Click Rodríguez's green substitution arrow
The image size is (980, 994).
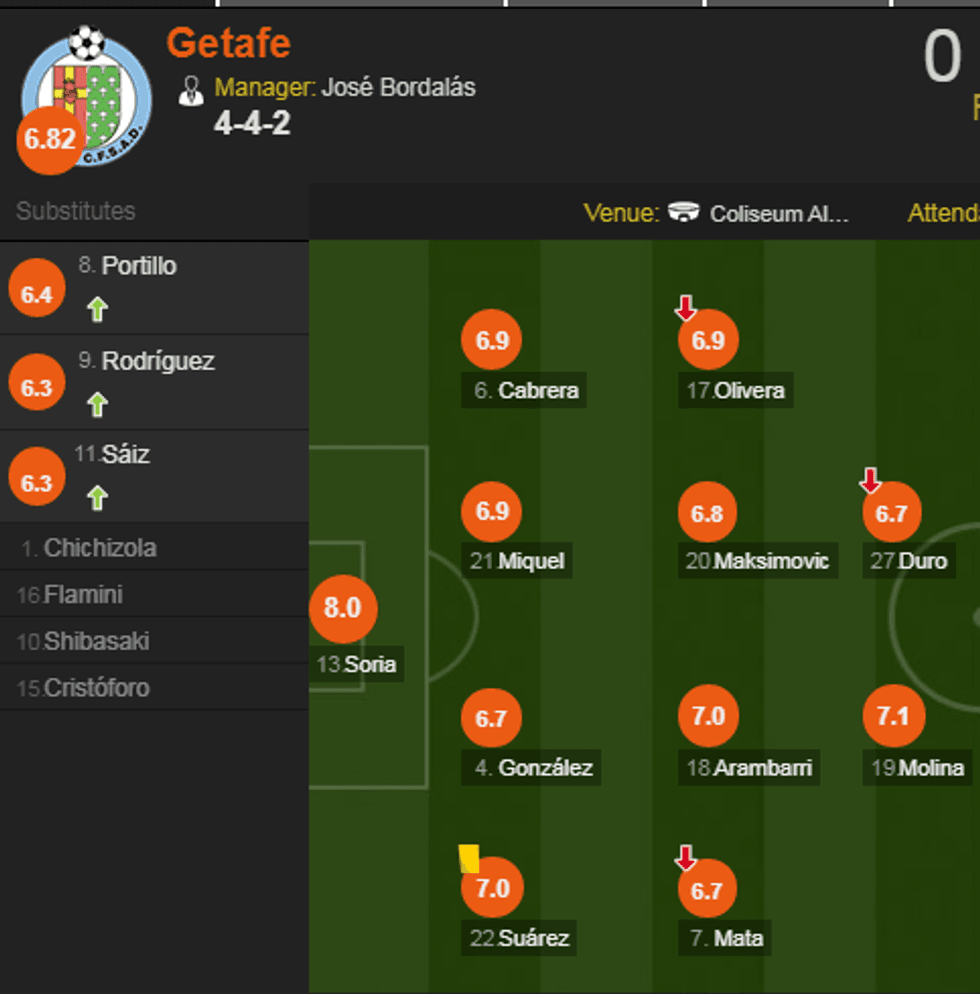pyautogui.click(x=97, y=404)
